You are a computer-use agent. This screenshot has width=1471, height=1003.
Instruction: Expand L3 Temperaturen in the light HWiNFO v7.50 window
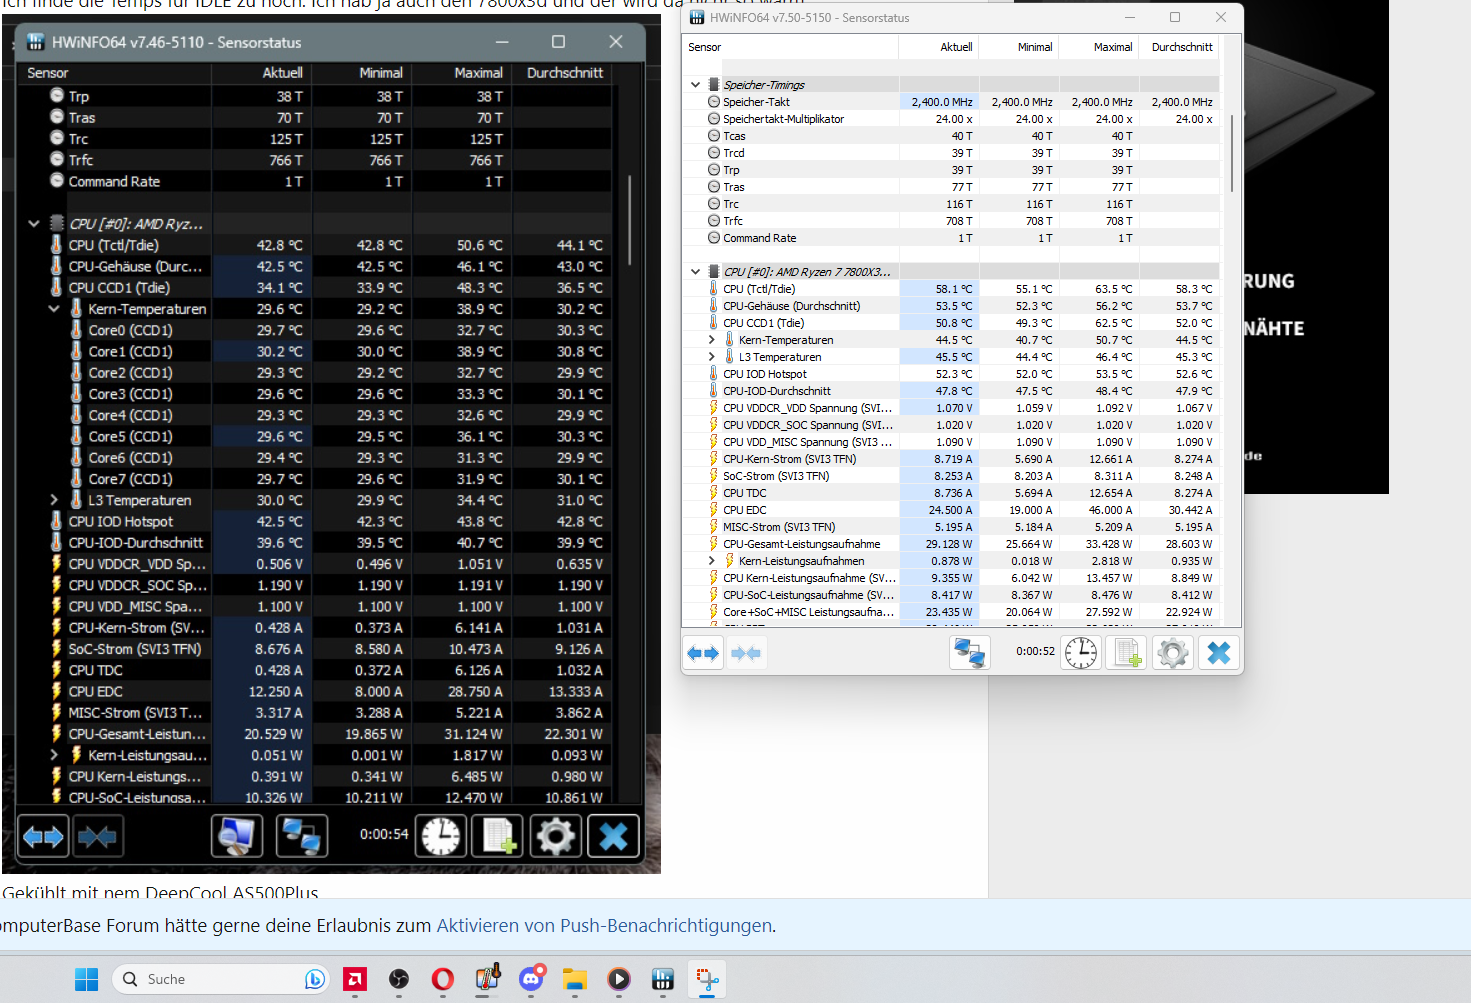click(711, 357)
